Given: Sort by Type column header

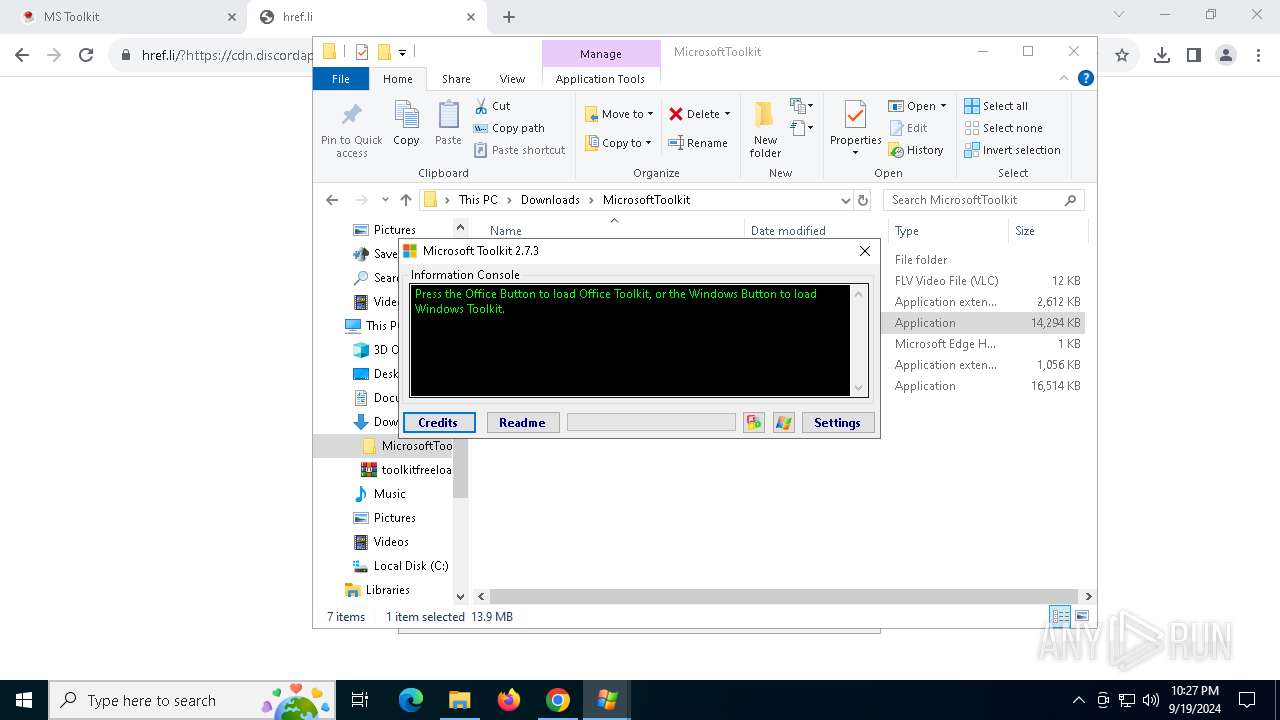Looking at the screenshot, I should tap(947, 231).
